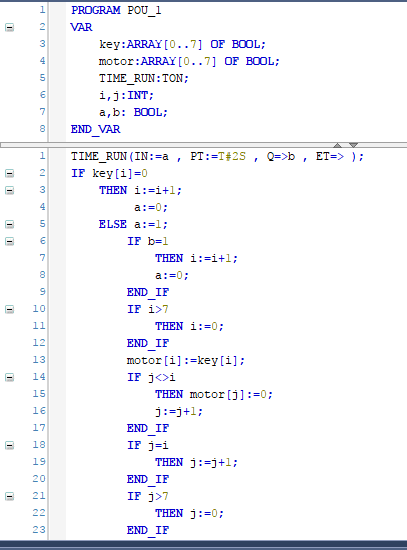Screen dimensions: 407x550
Task: Click the down arrow on pane splitter
Action: coord(353,145)
